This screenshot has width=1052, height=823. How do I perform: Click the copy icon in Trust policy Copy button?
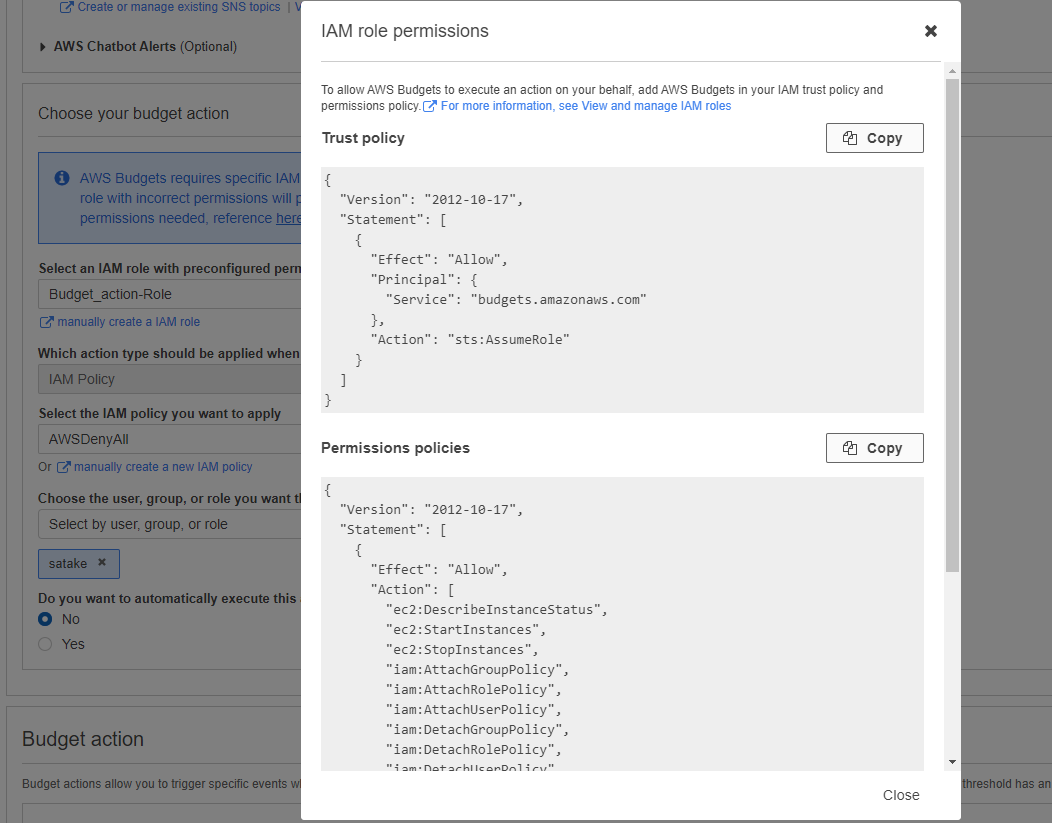850,138
